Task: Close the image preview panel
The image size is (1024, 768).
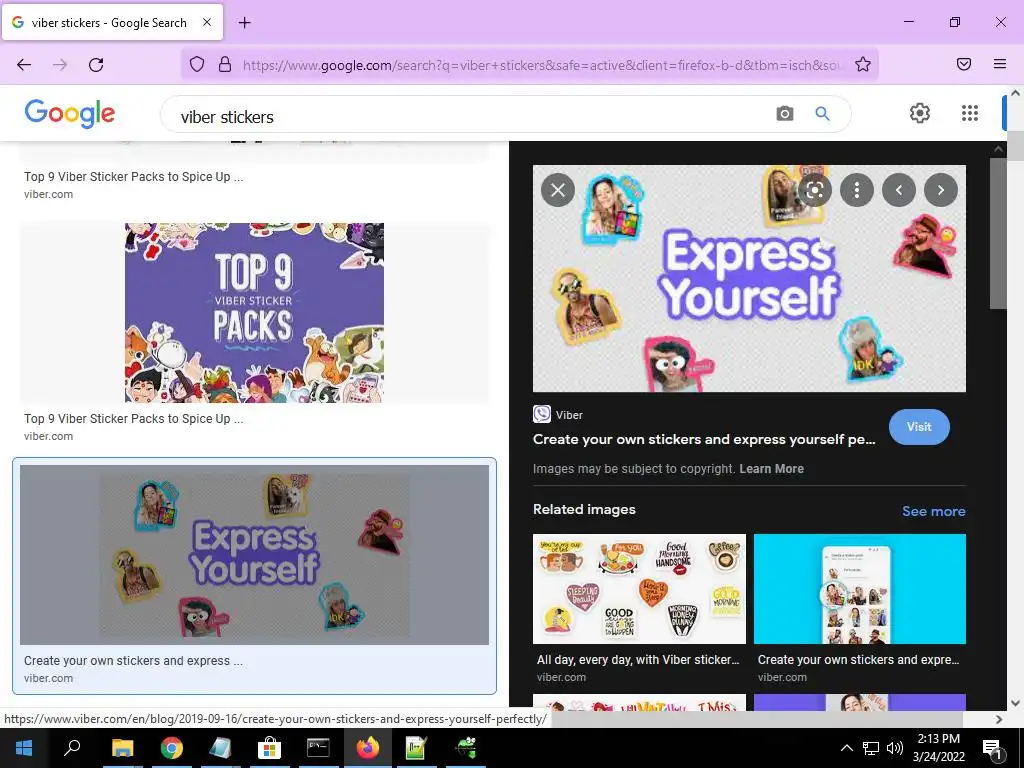Action: click(x=558, y=190)
